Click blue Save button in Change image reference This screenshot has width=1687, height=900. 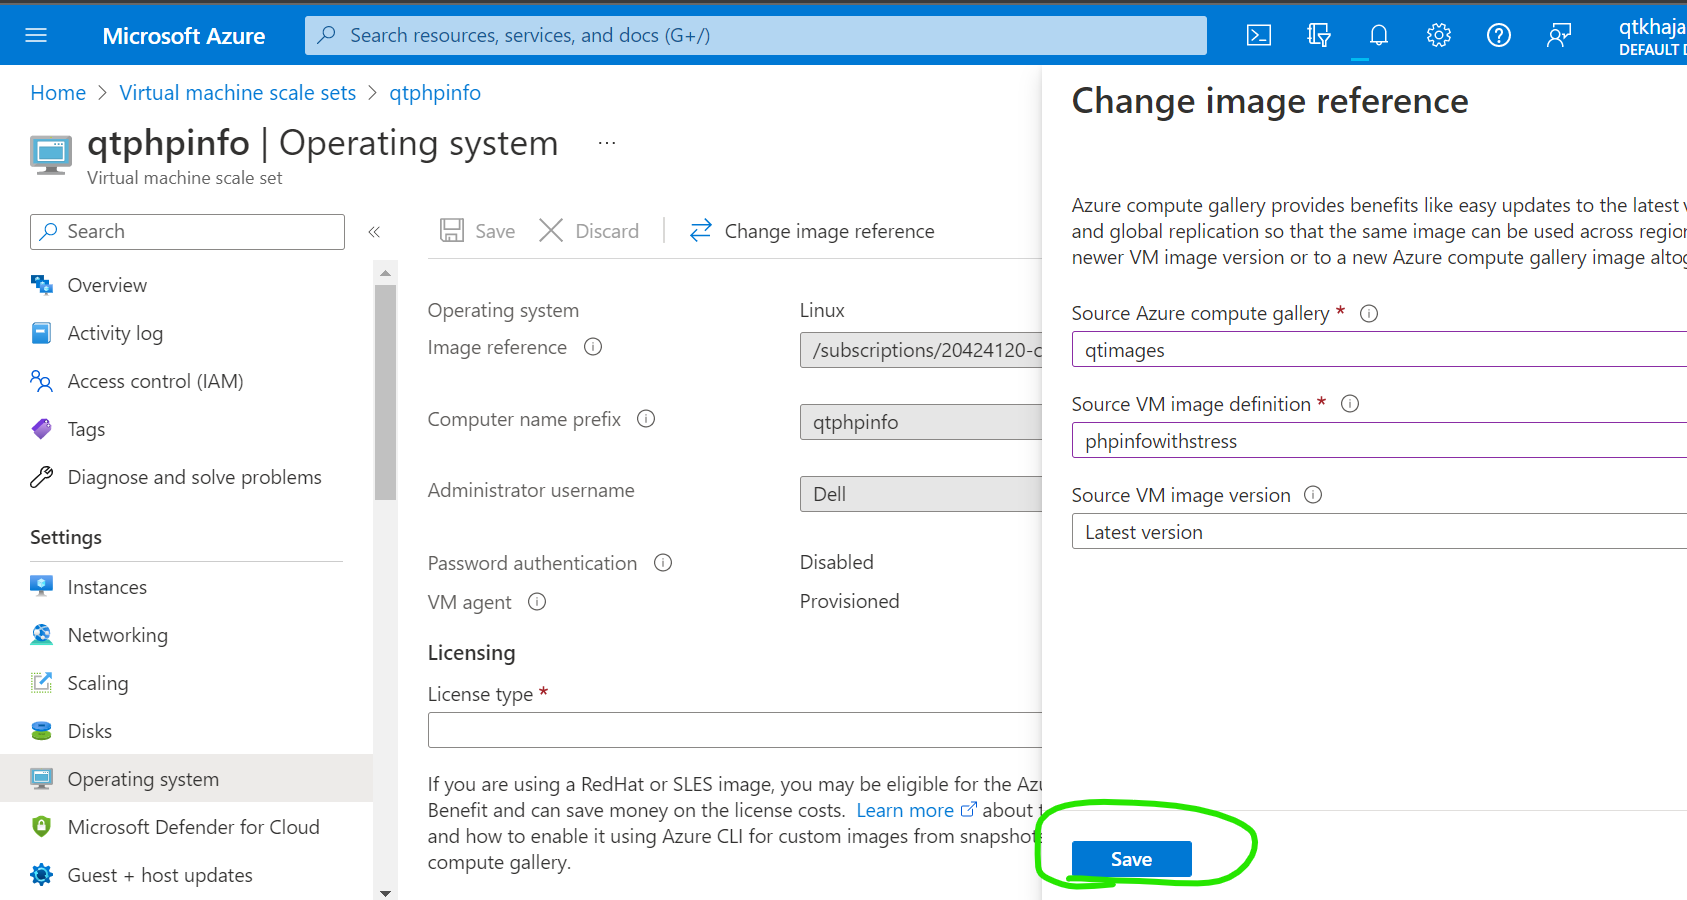point(1132,859)
